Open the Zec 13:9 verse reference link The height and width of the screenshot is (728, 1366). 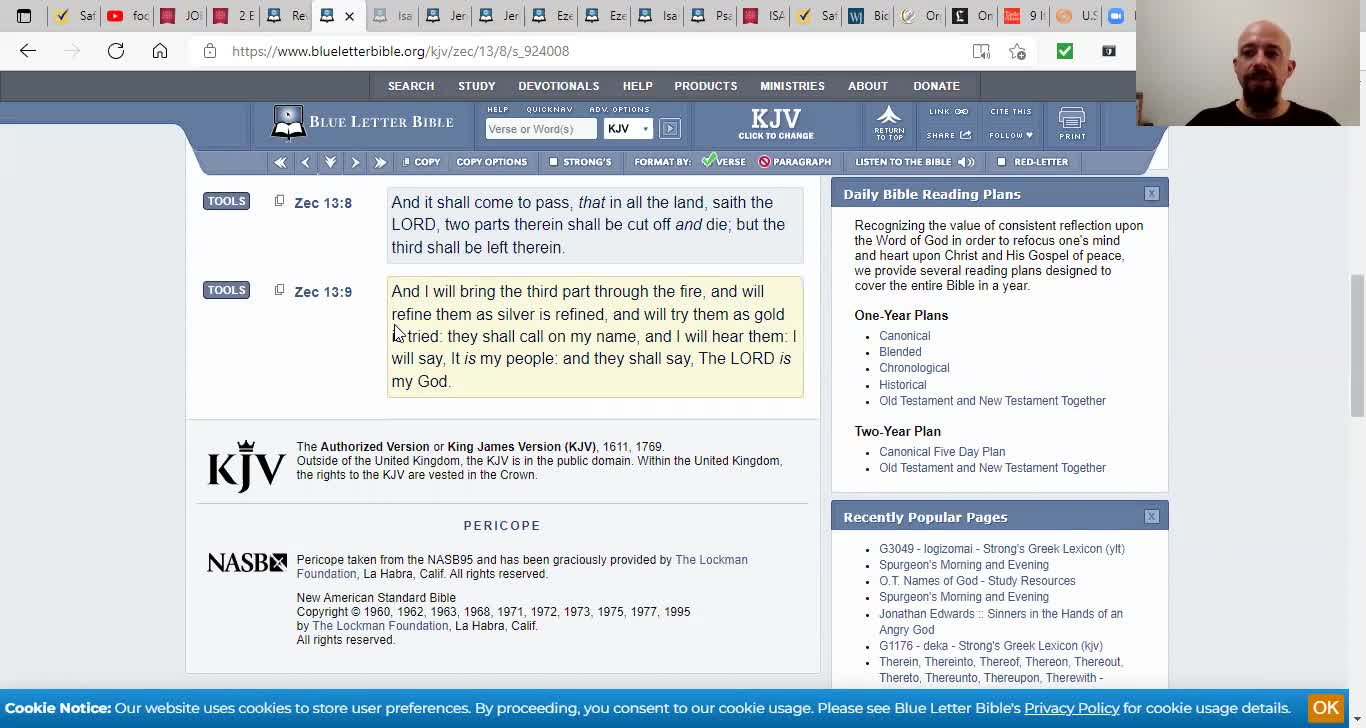(x=323, y=292)
